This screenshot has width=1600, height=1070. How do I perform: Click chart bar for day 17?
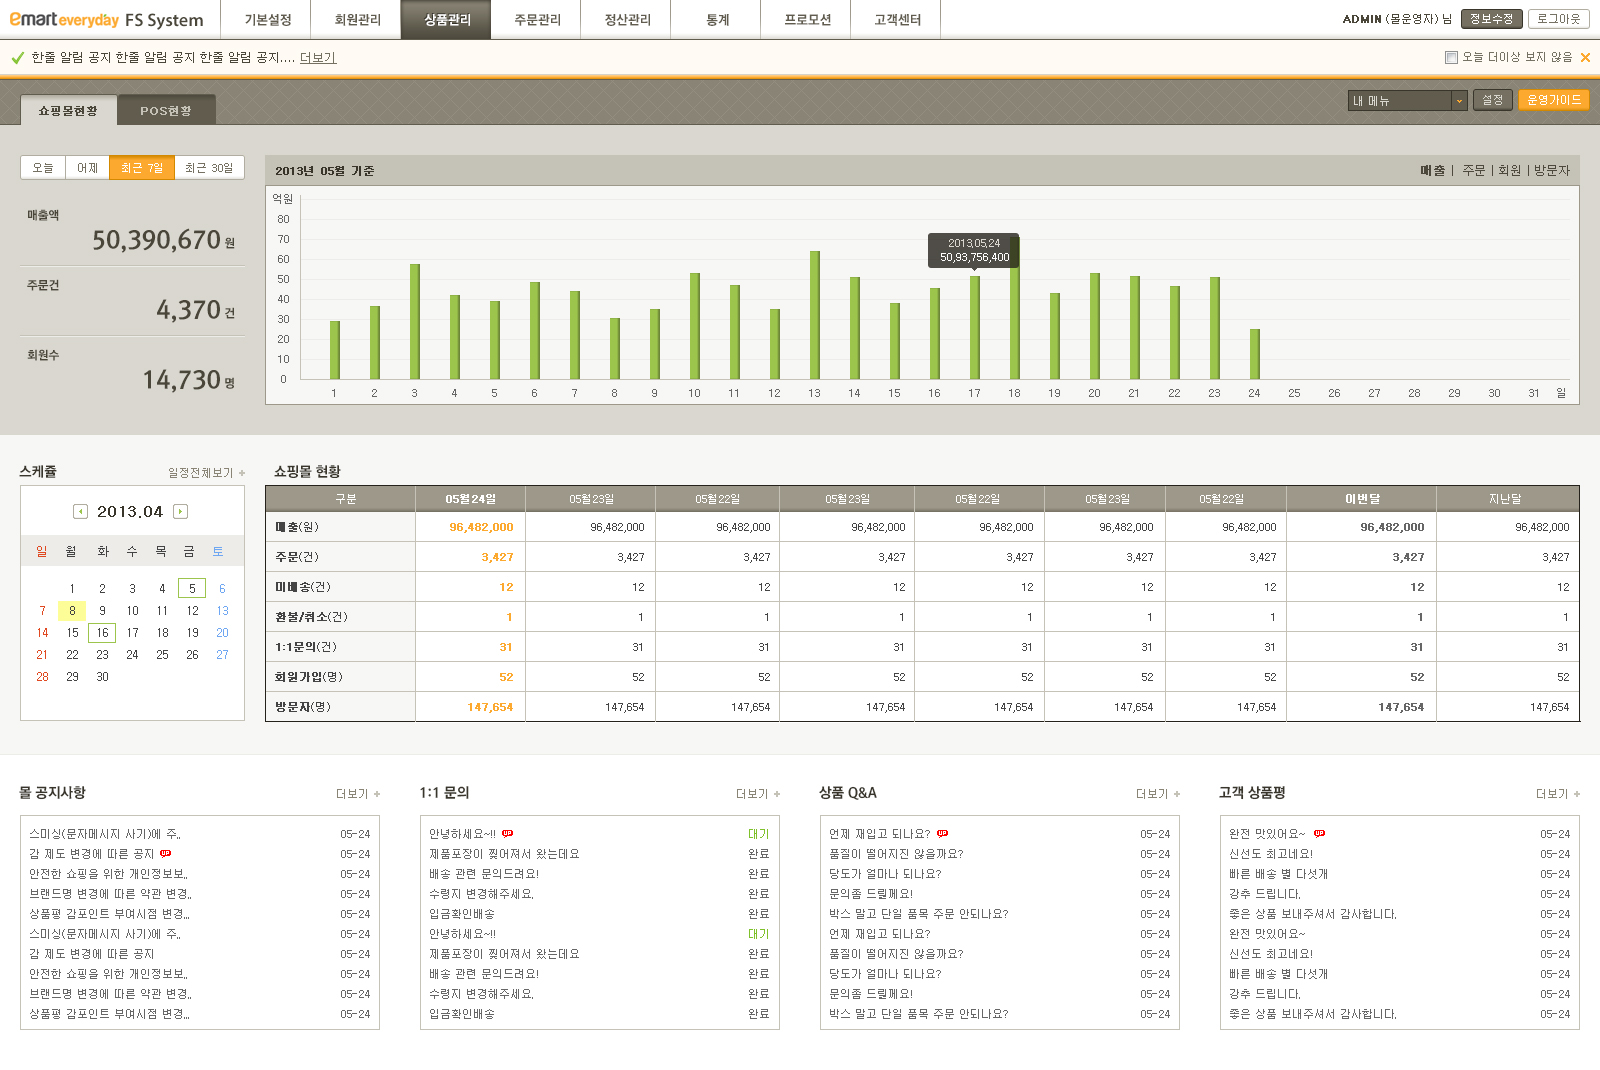[x=974, y=328]
